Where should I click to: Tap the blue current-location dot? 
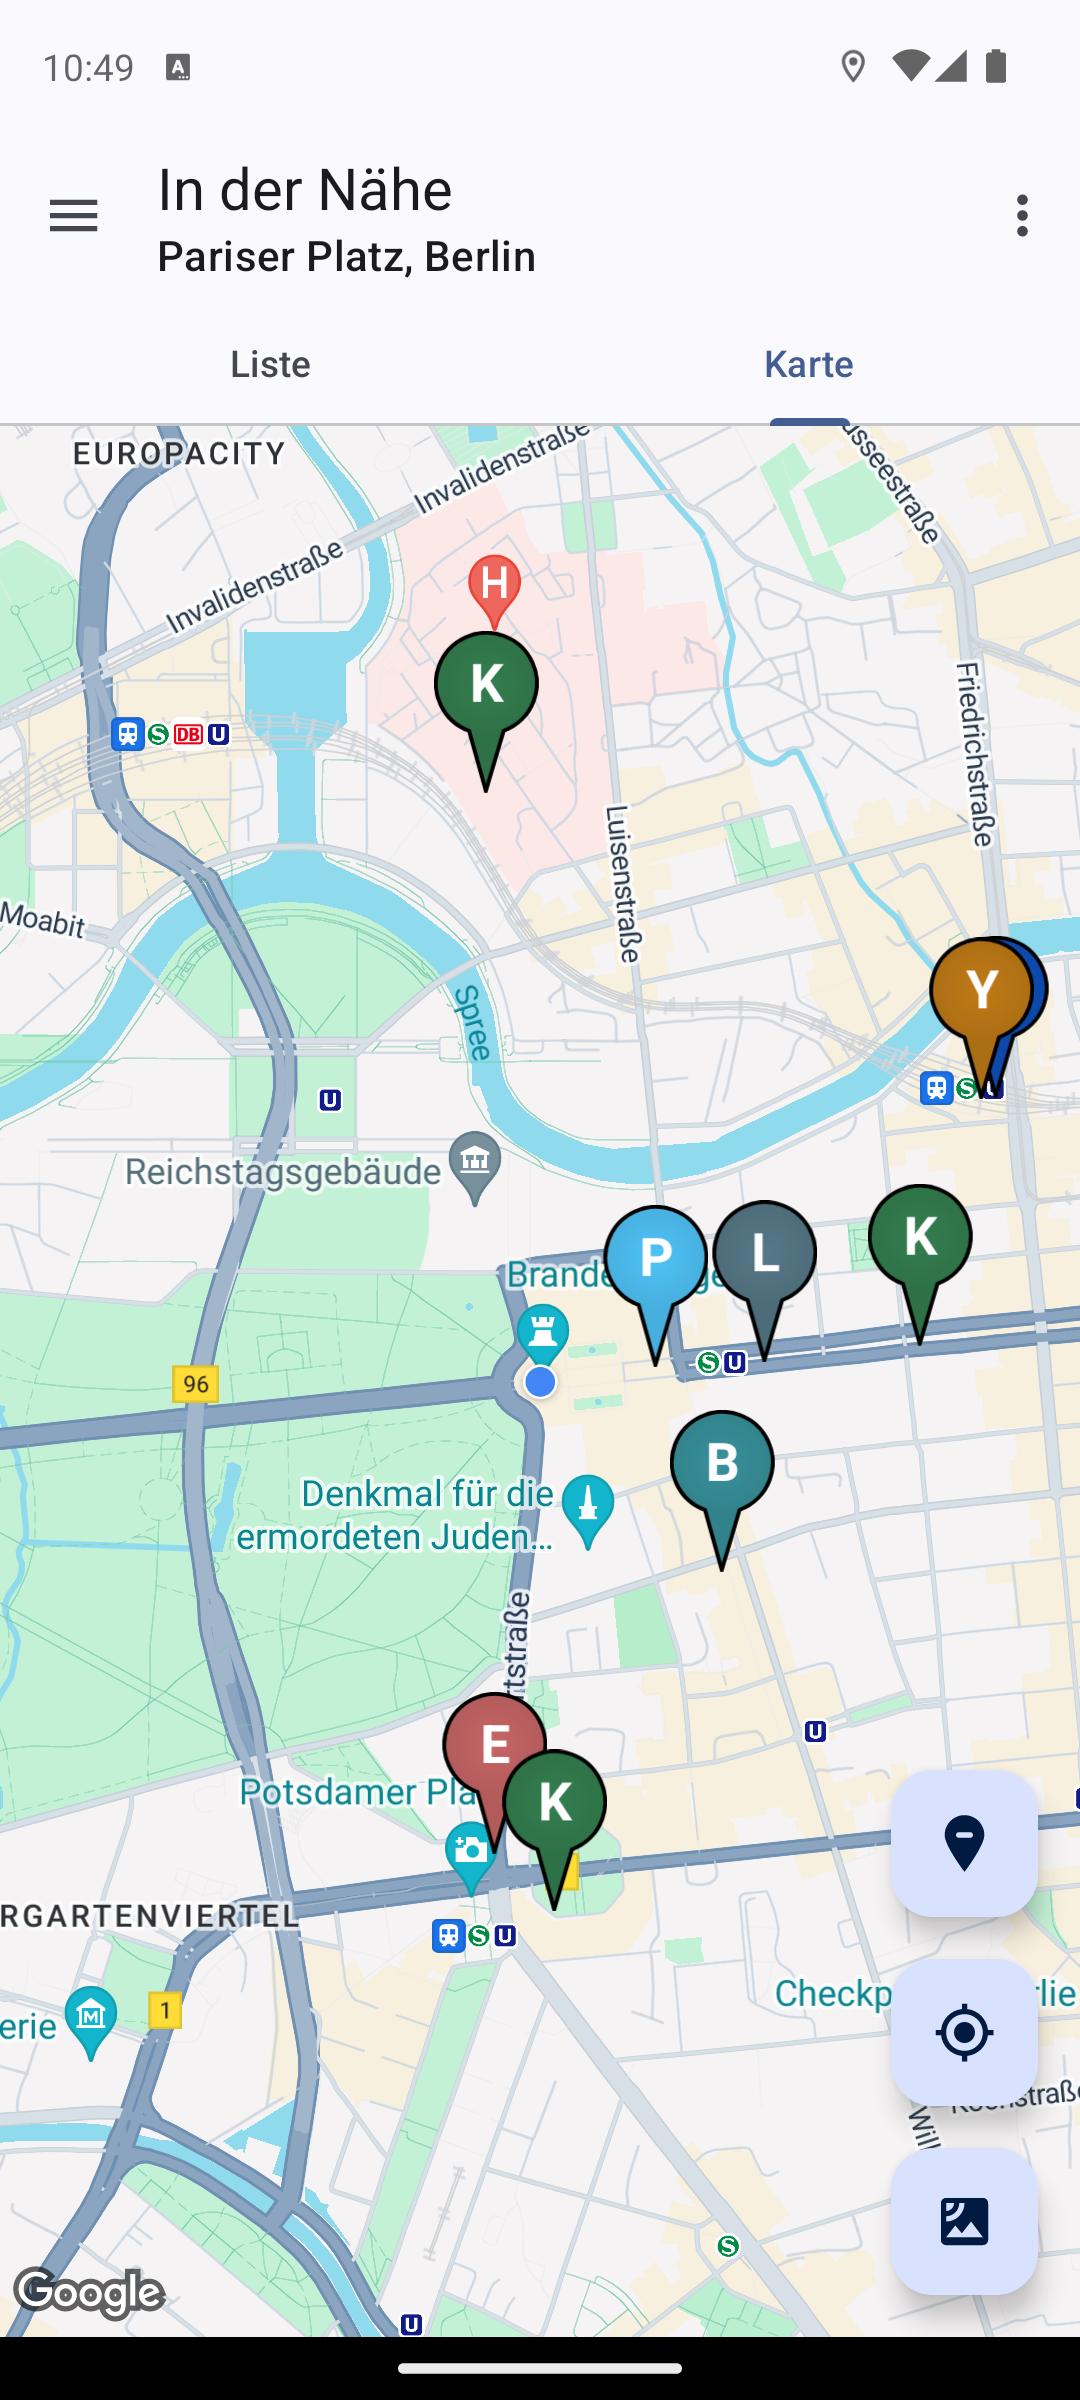(x=541, y=1382)
